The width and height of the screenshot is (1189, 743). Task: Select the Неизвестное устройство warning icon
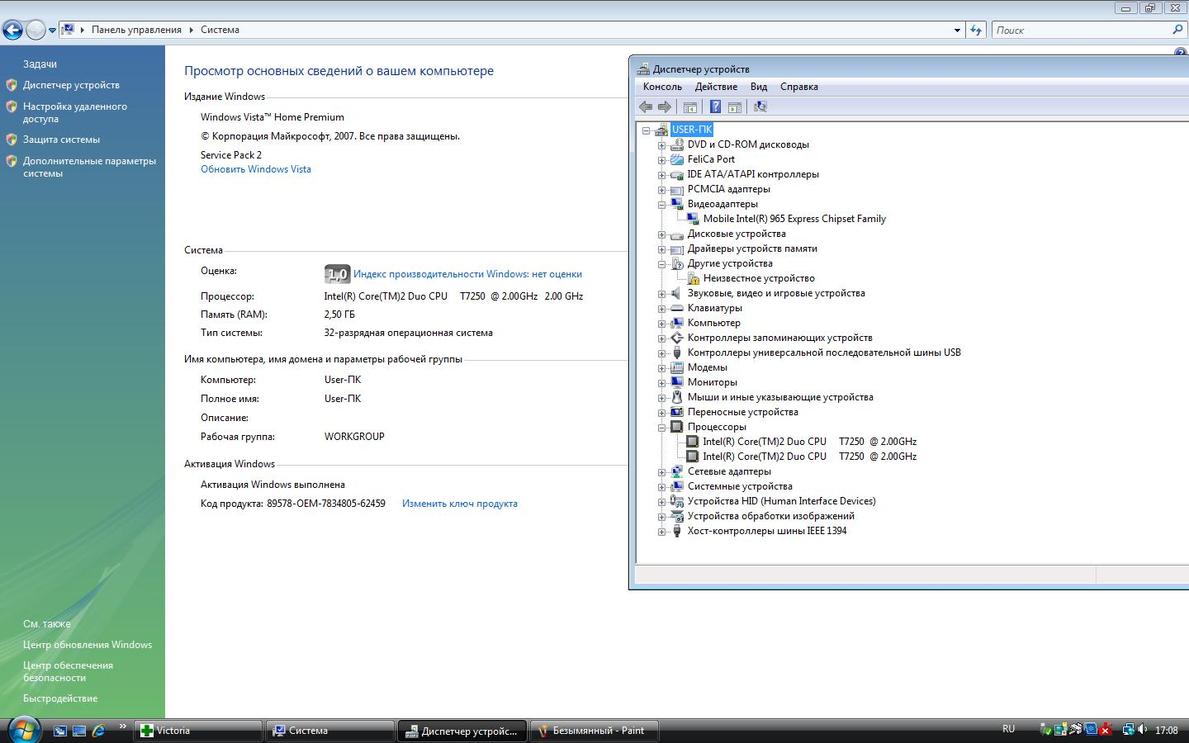tap(693, 278)
